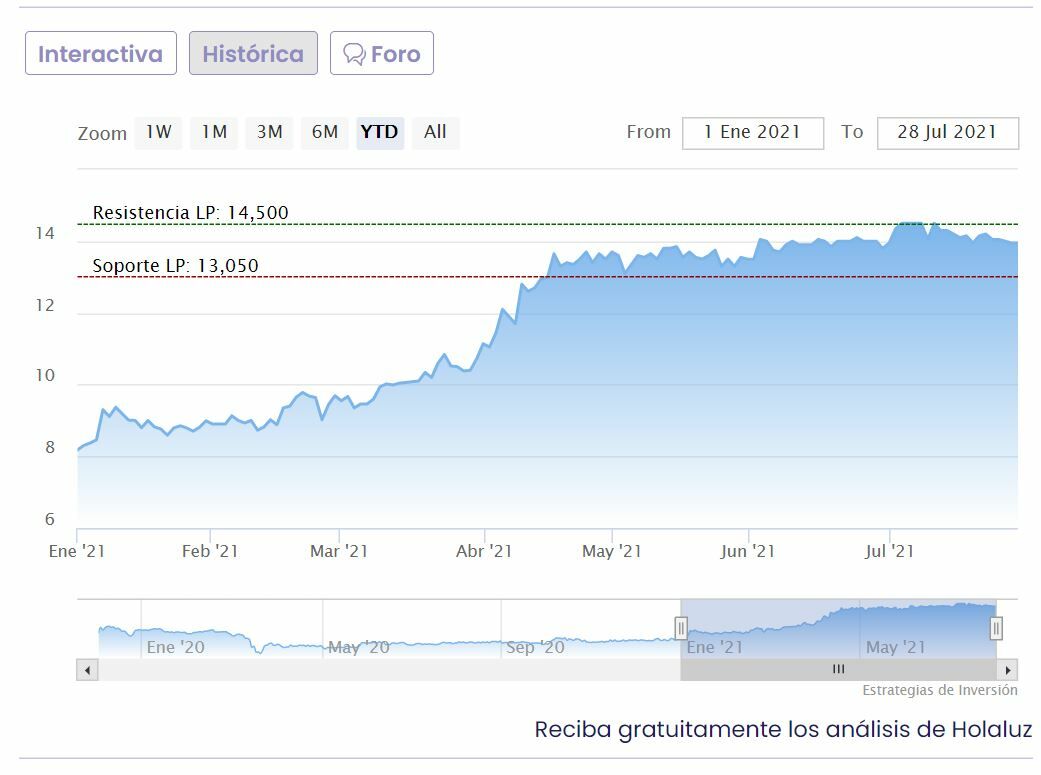This screenshot has width=1041, height=775.
Task: Click the speech bubble Foro icon
Action: pos(354,54)
